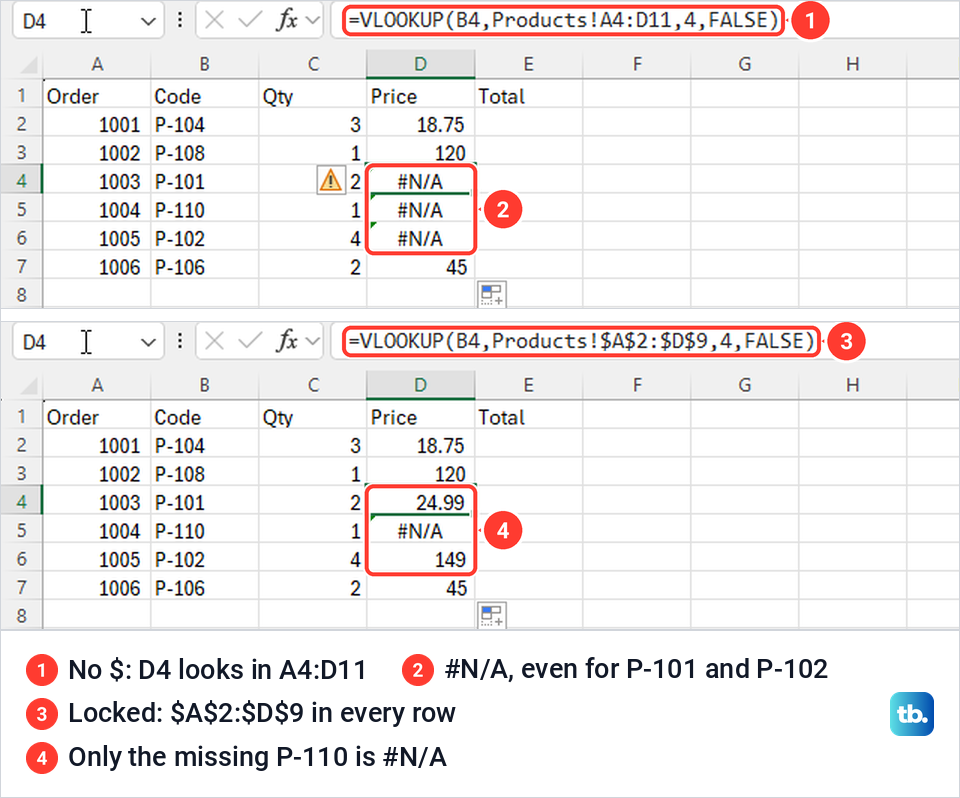Select row 8 header in upper sheet
Screen dimensions: 960x798
(x=21, y=295)
